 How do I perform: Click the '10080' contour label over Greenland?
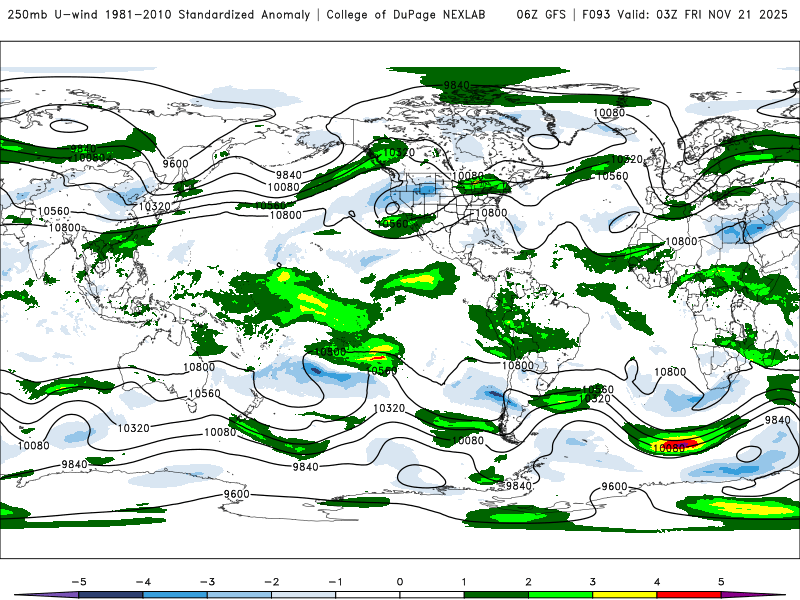(609, 112)
